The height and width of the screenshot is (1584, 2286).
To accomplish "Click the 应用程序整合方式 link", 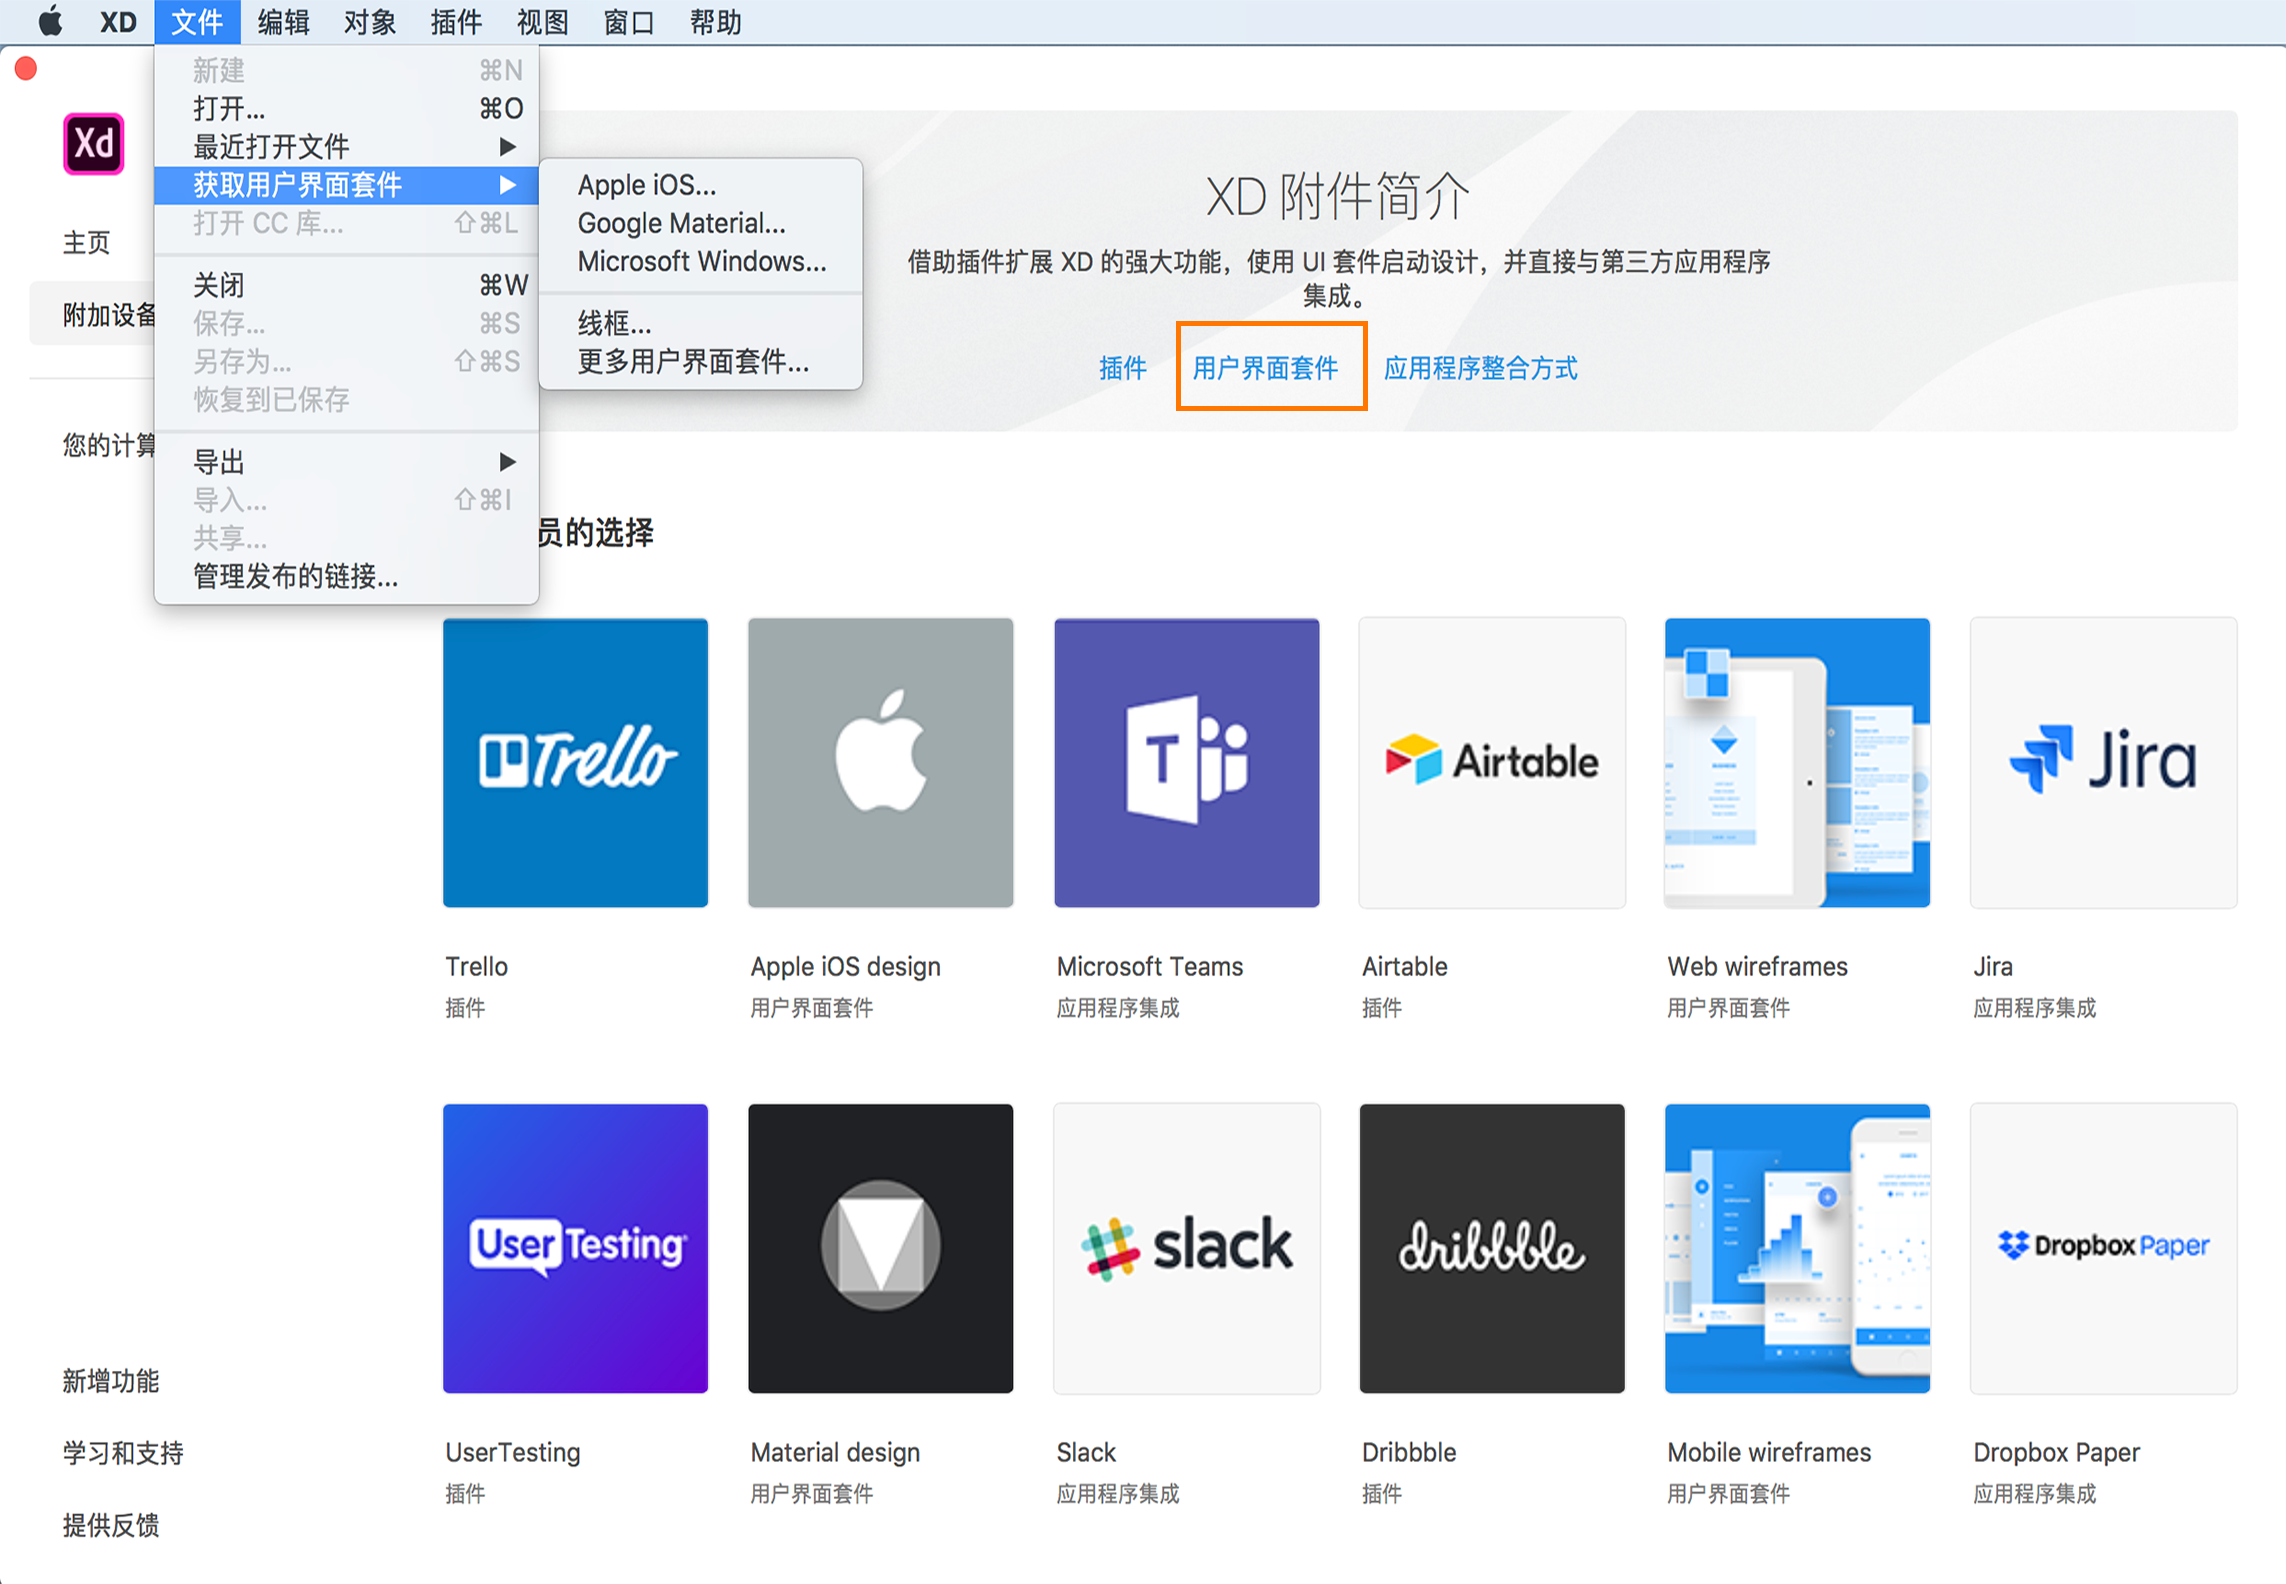I will click(x=1480, y=368).
